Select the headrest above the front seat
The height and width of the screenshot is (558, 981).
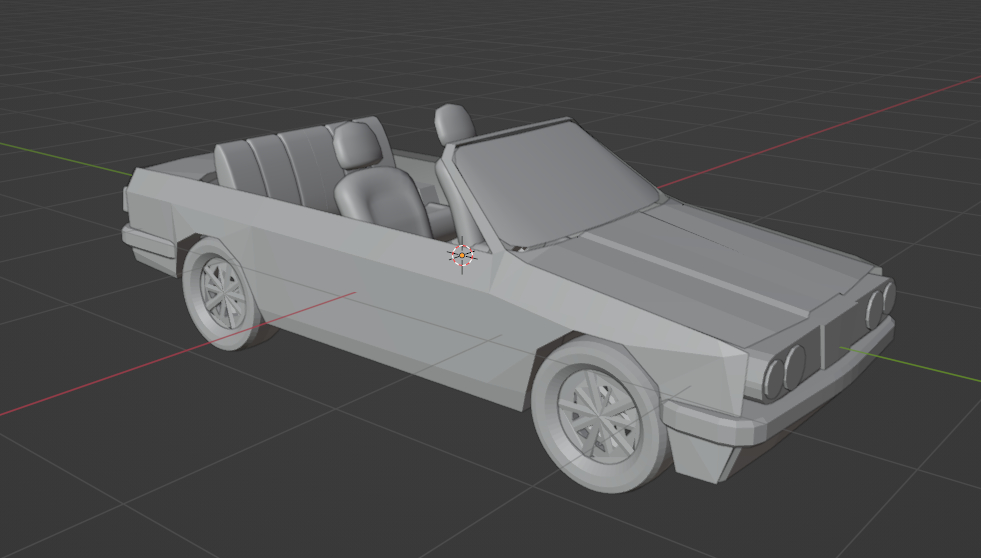coord(355,146)
